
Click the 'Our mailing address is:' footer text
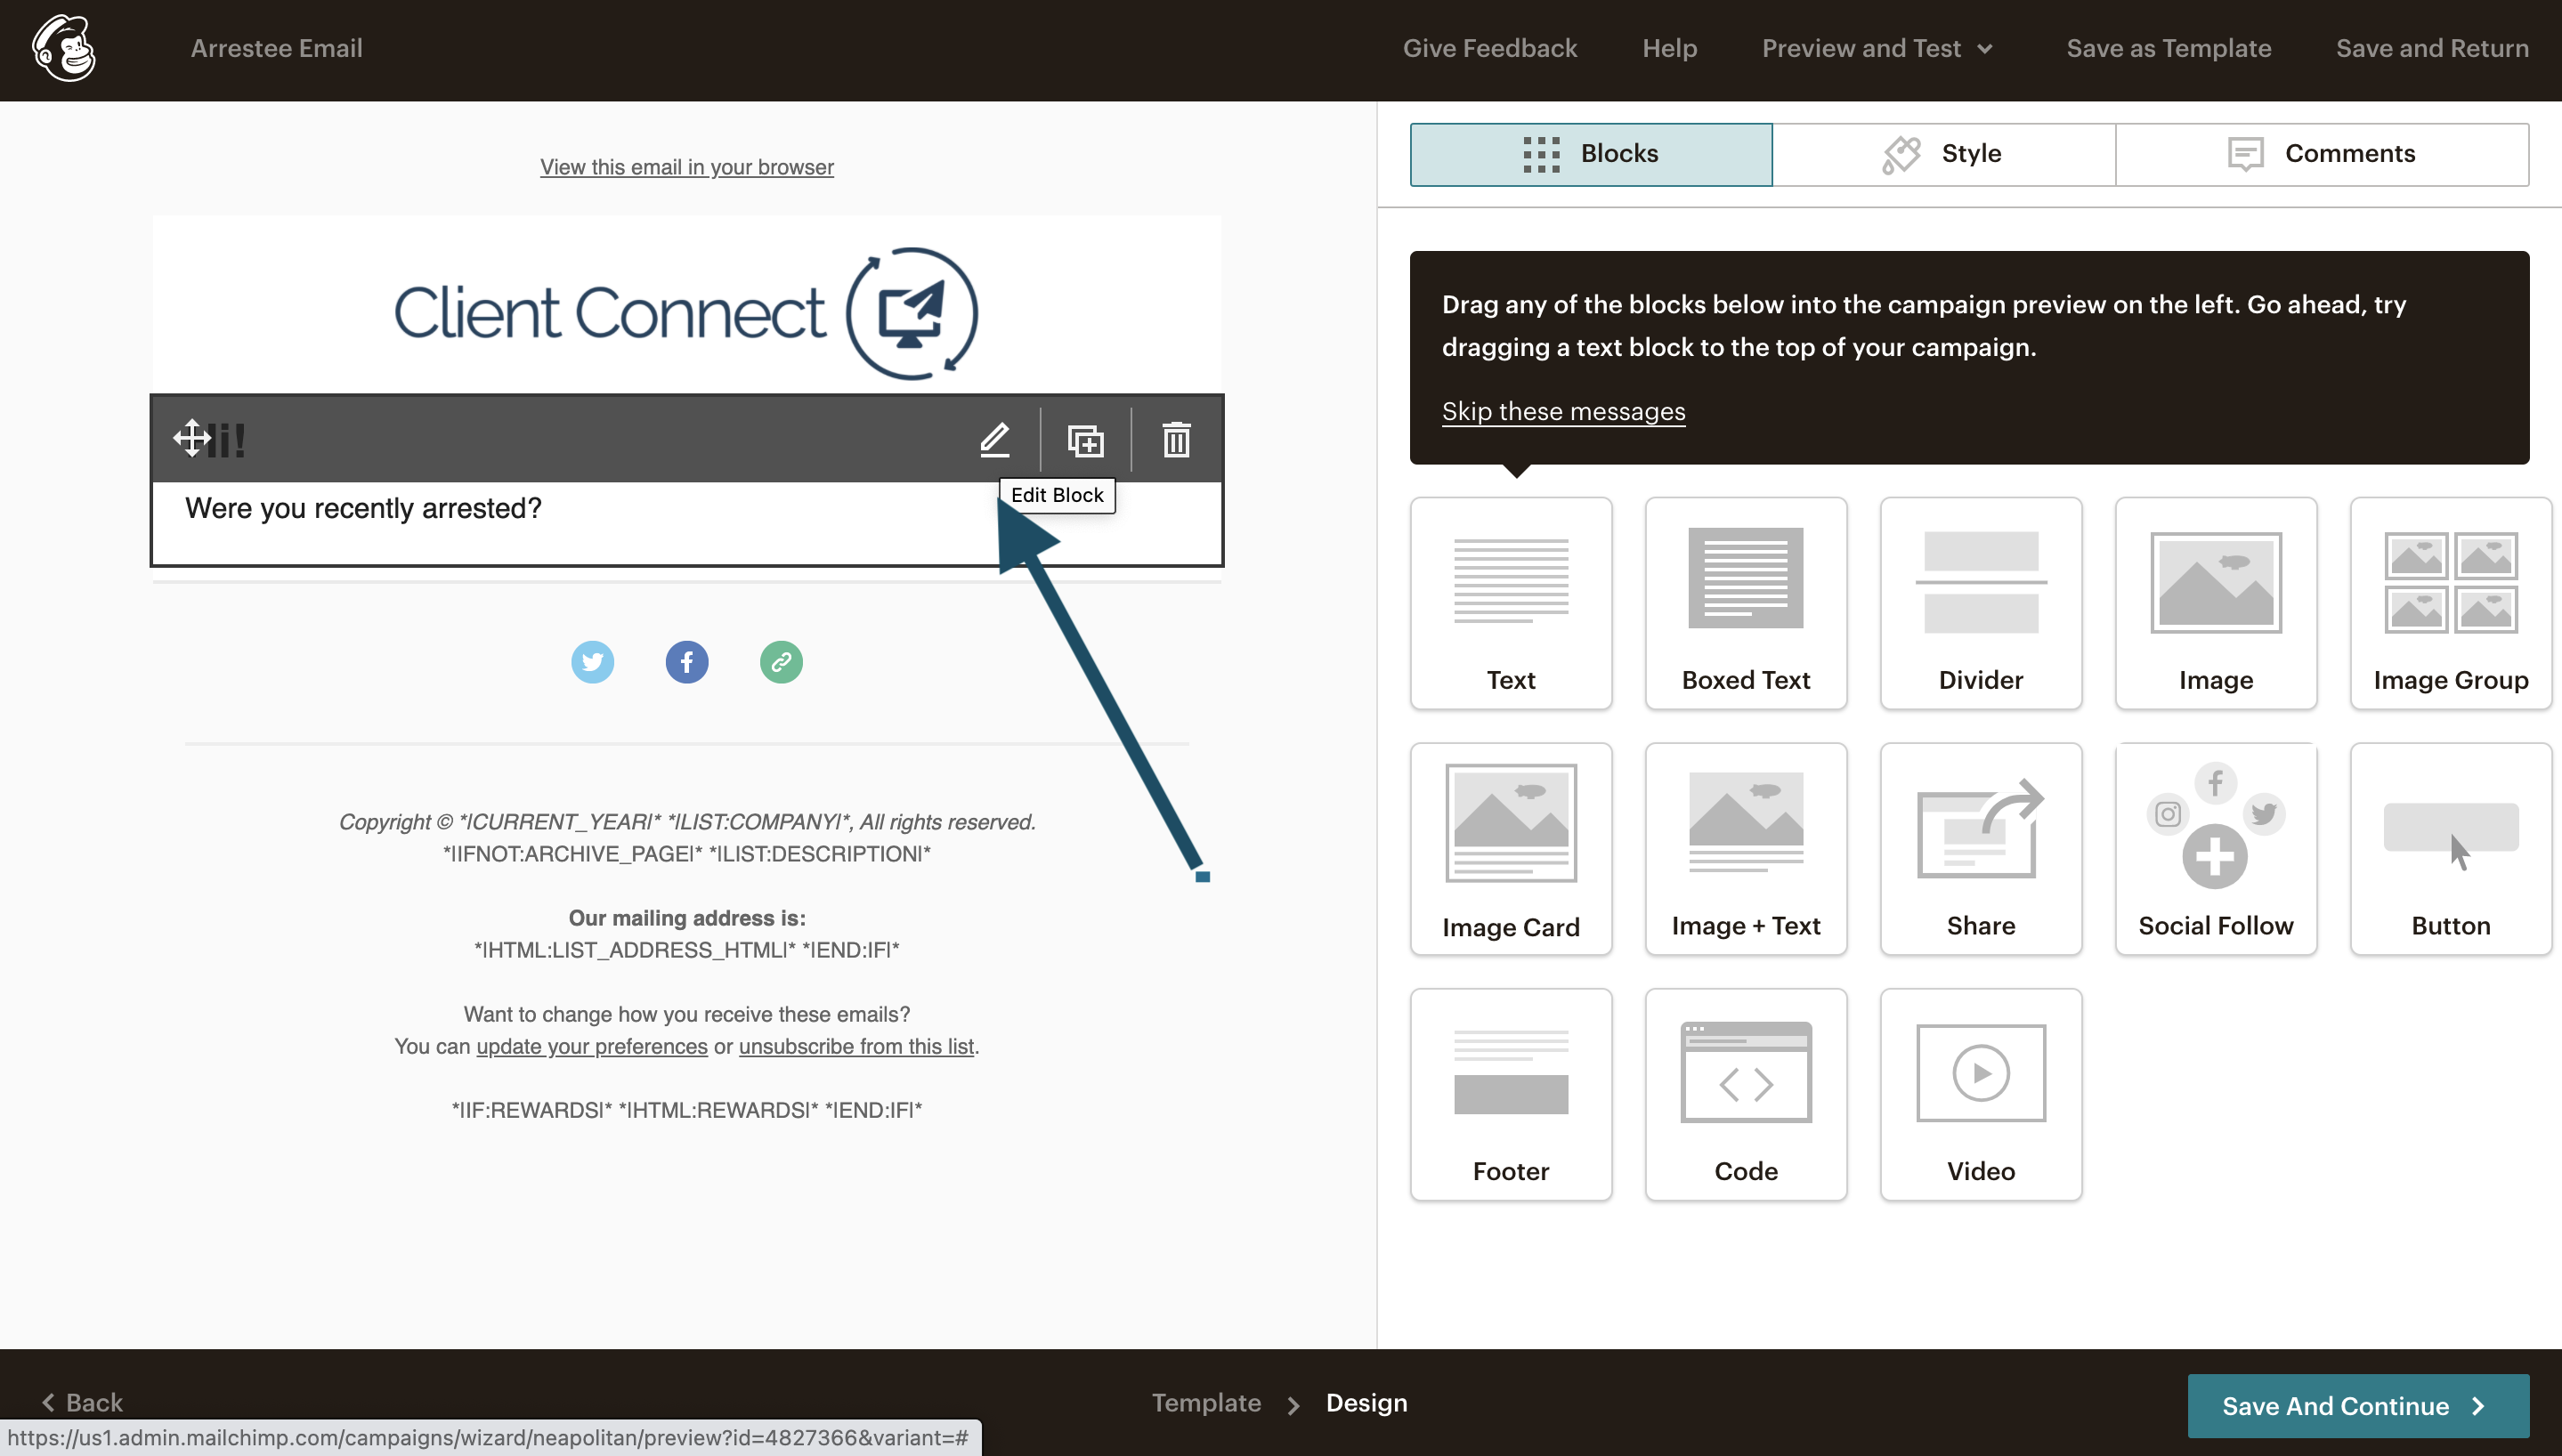[686, 918]
